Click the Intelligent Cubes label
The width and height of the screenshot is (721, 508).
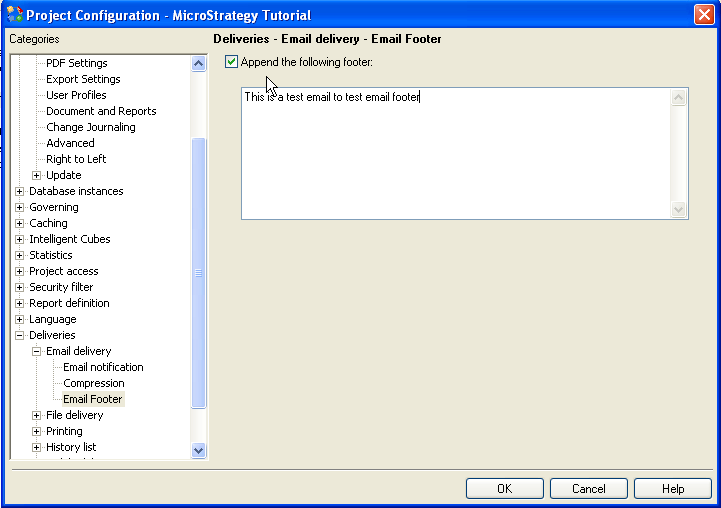[x=69, y=239]
